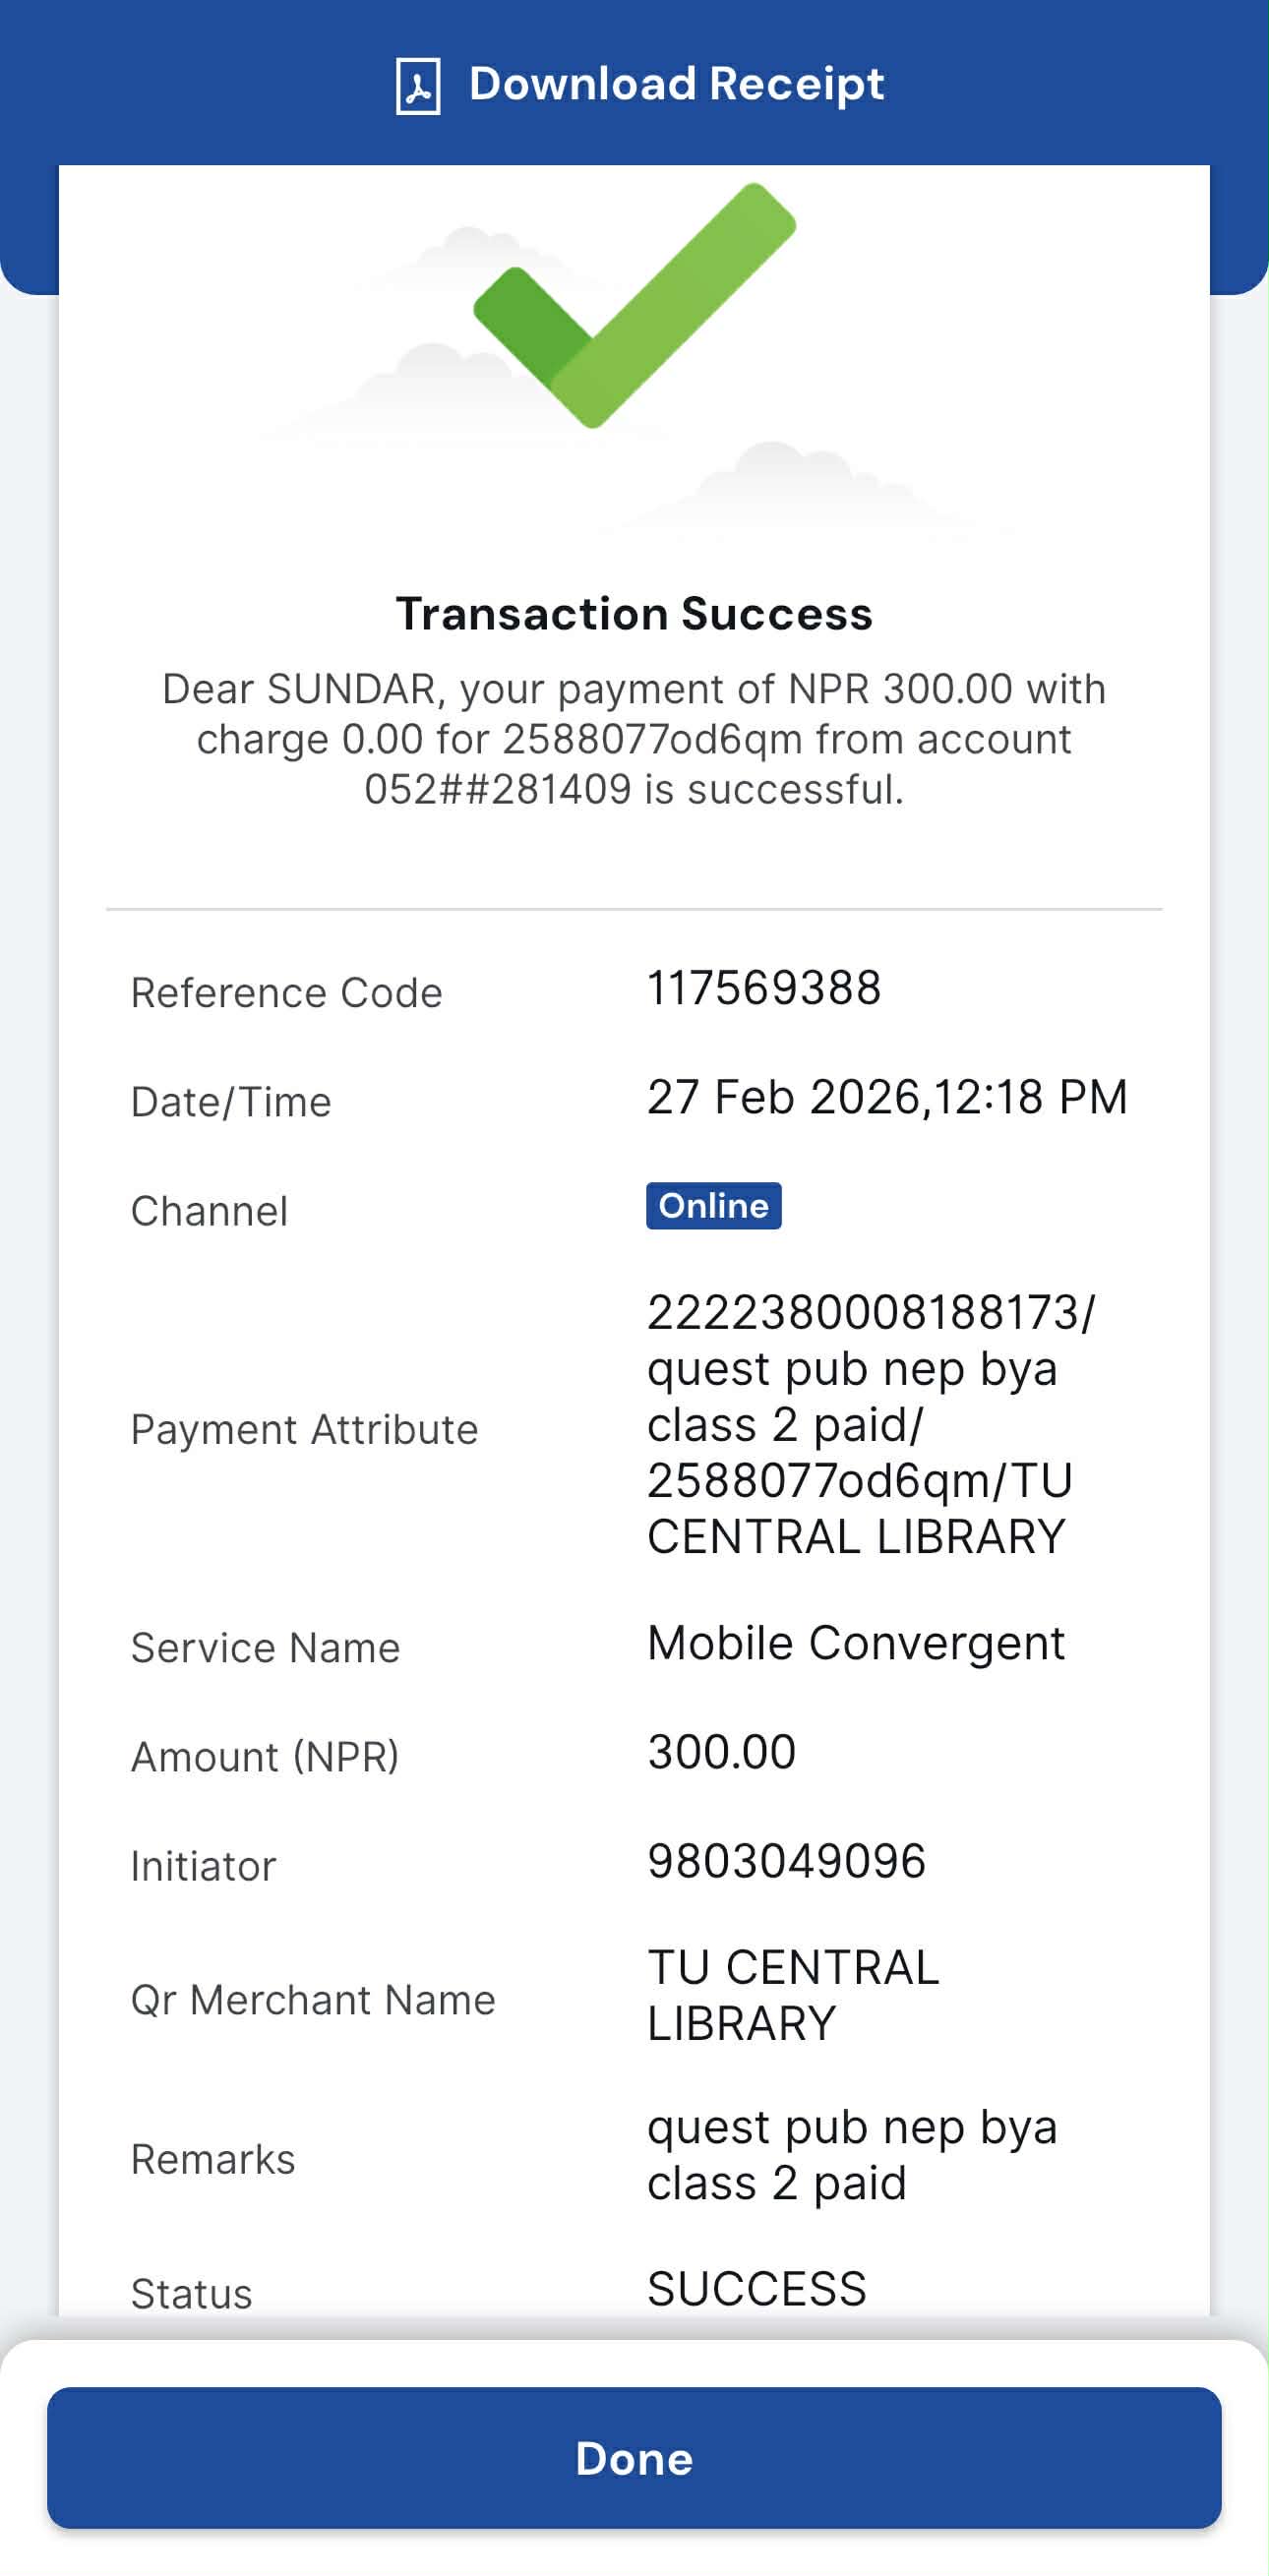Click the initiator number 9803049096
1269x2576 pixels.
pyautogui.click(x=786, y=1861)
